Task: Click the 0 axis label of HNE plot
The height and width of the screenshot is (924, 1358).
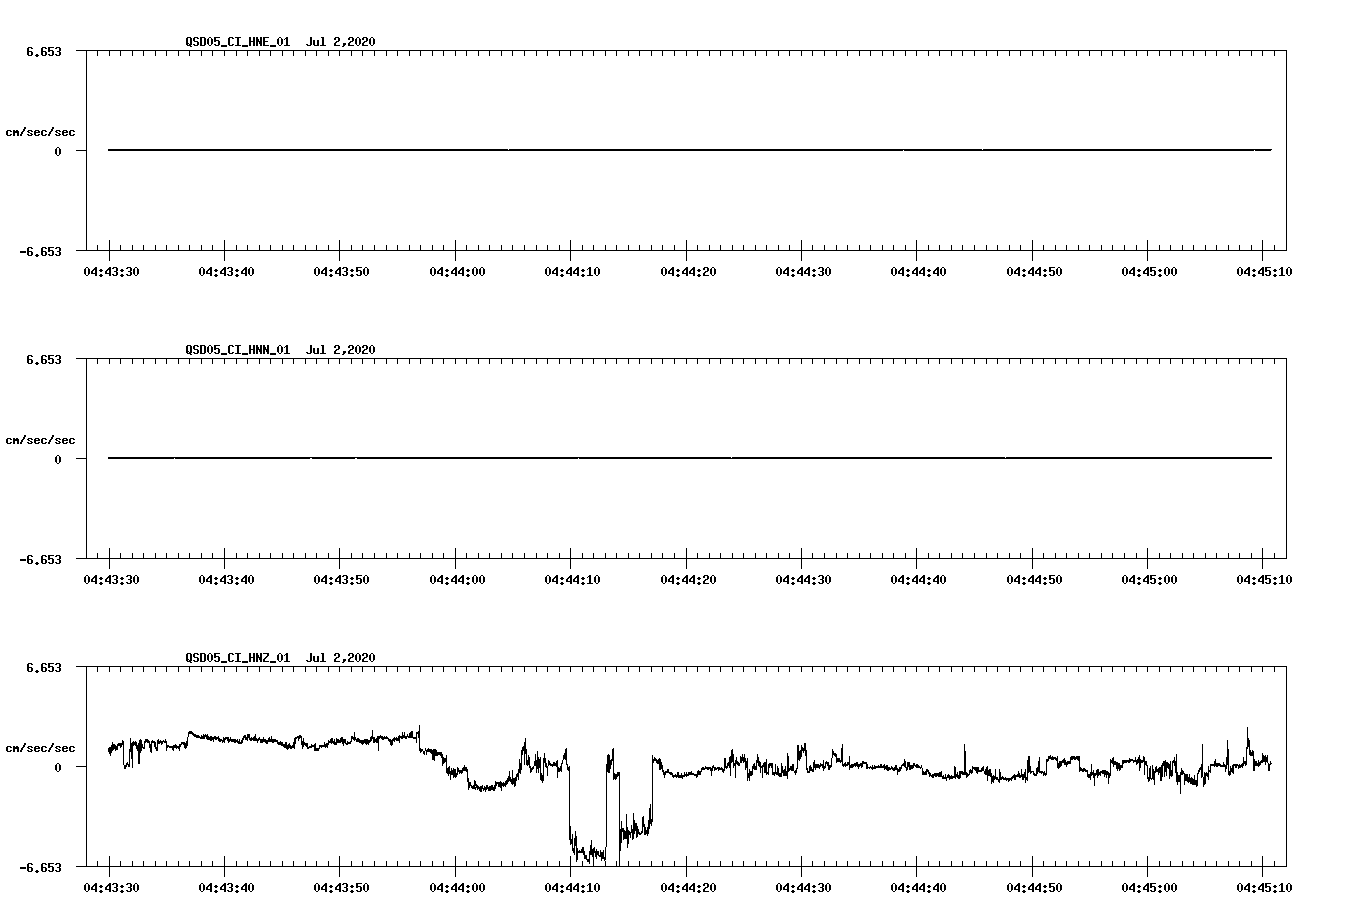Action: [58, 151]
